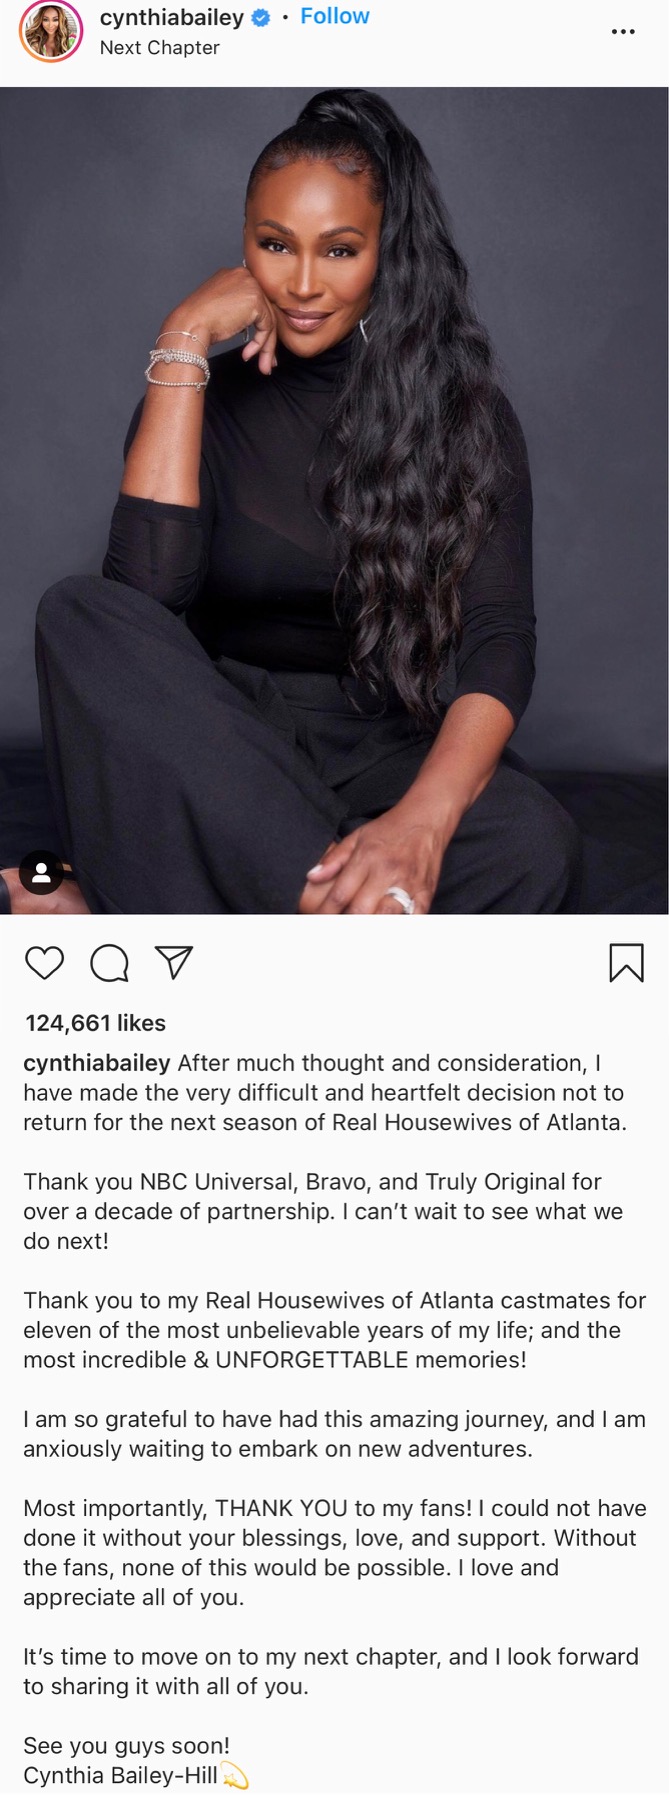Screen dimensions: 669x1795
Task: Click the dizzy star emoji in signature
Action: click(234, 1777)
